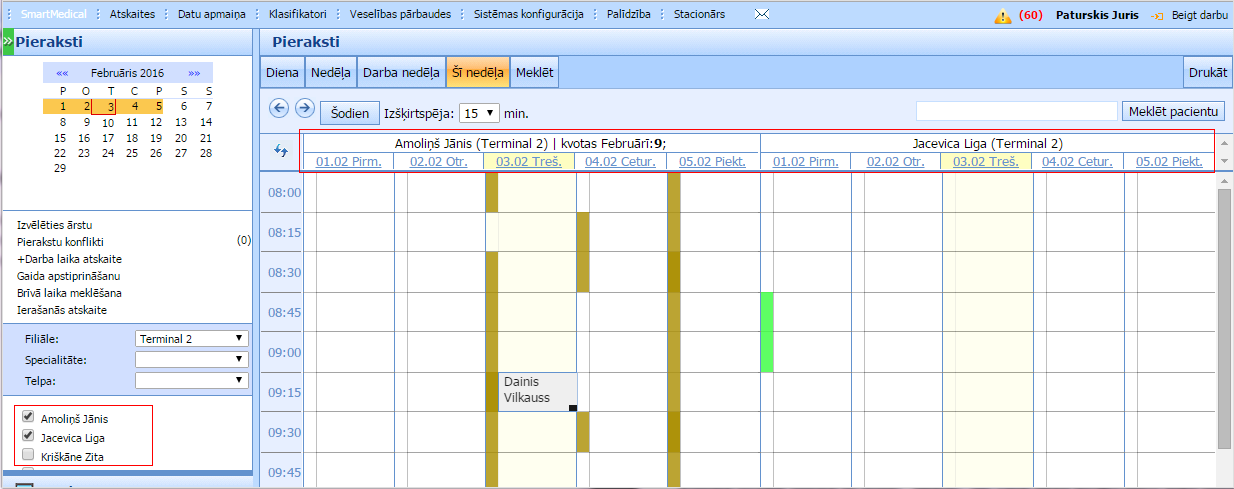Screen dimensions: 1234x489
Task: Click the envelope messages icon
Action: [x=762, y=15]
